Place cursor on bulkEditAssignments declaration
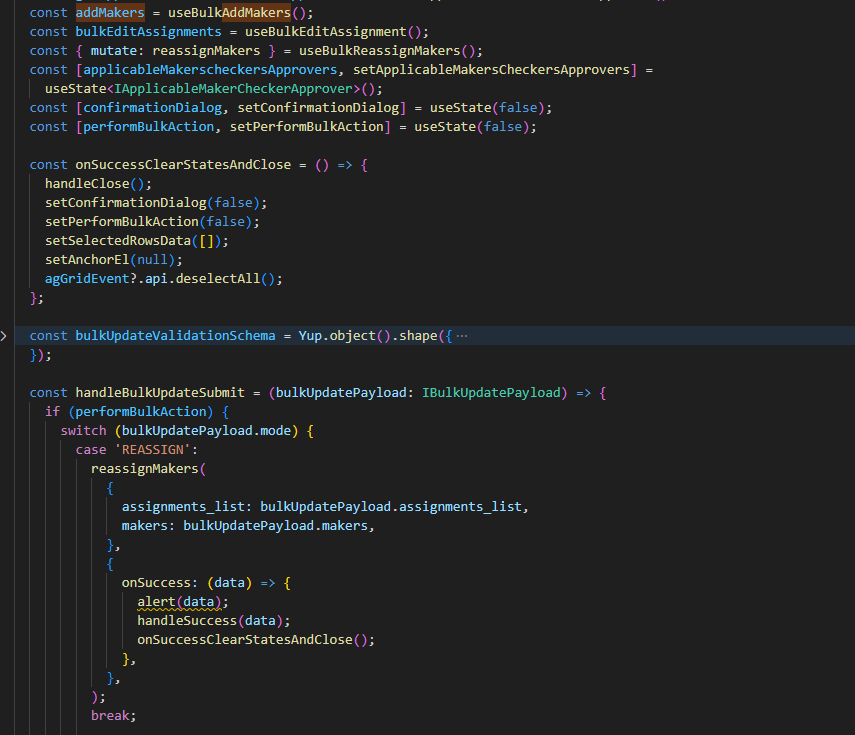Screen dimensions: 855x735 pyautogui.click(x=148, y=32)
